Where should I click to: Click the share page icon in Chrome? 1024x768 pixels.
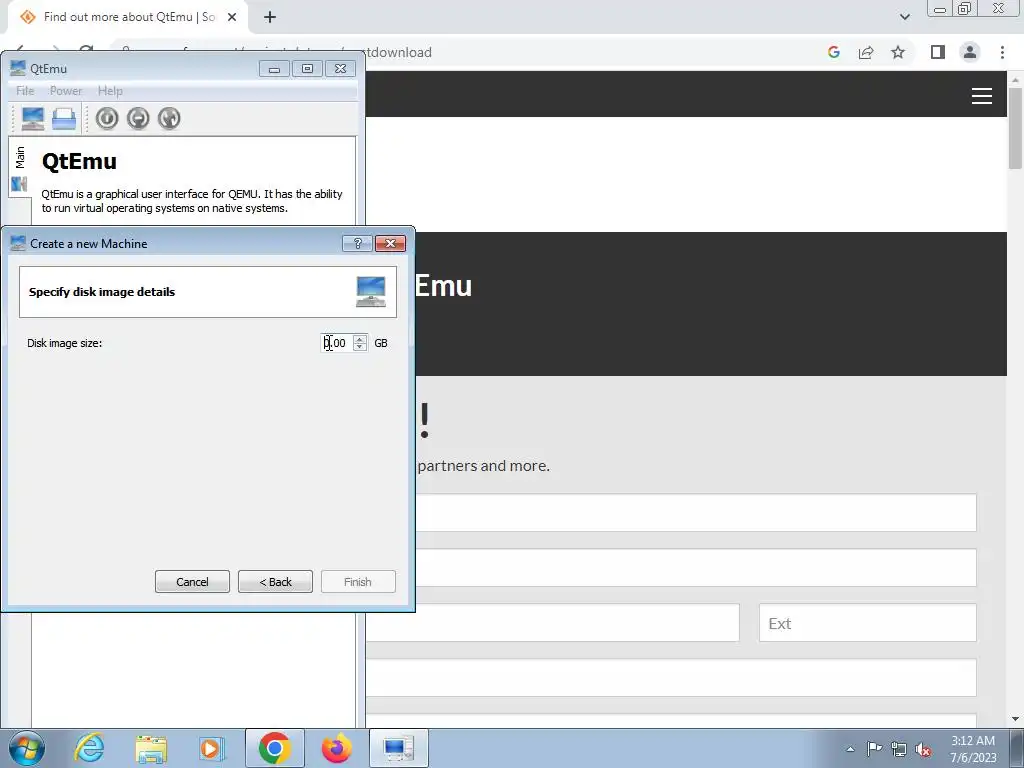pos(866,52)
